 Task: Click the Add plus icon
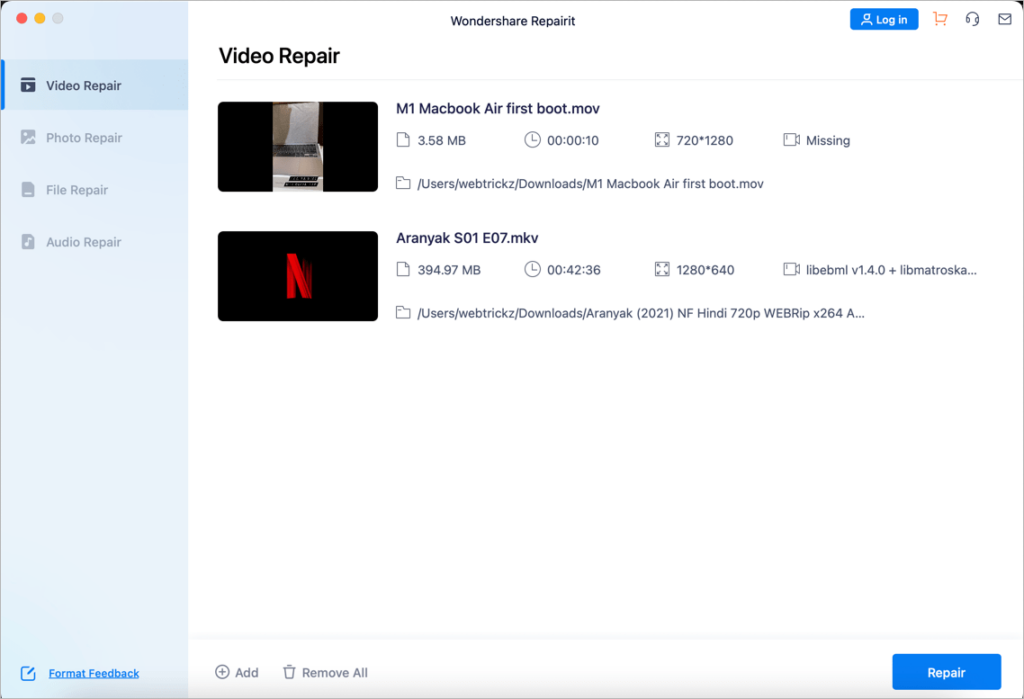pyautogui.click(x=223, y=672)
